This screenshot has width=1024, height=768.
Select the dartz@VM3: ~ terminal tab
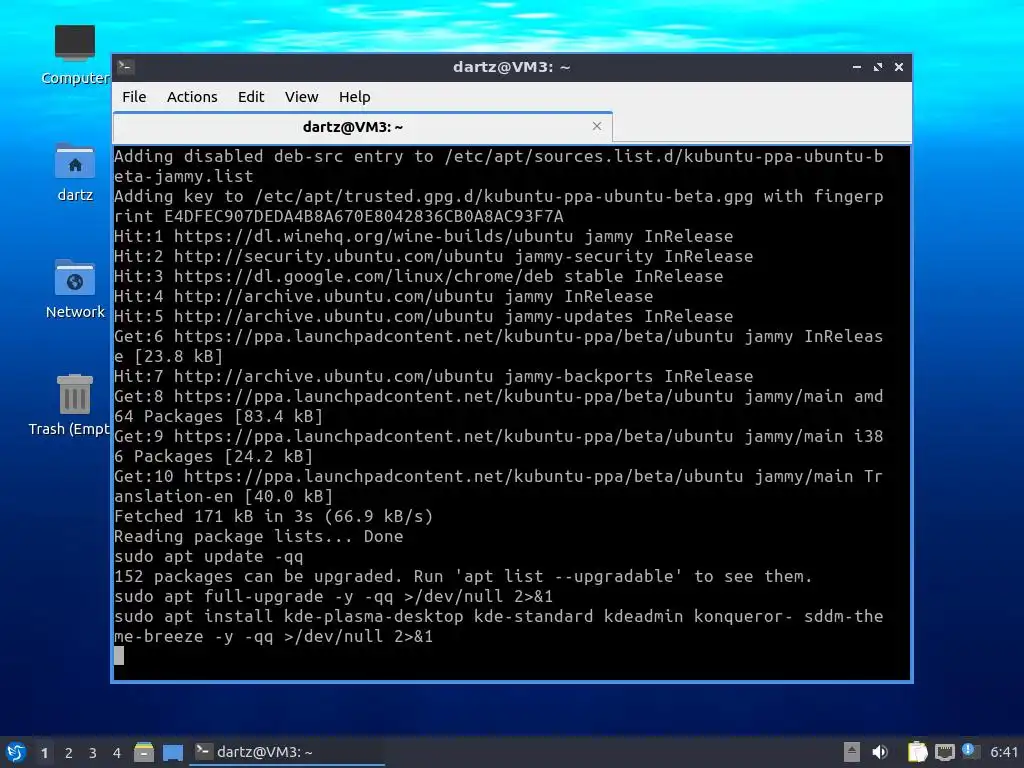[x=362, y=127]
